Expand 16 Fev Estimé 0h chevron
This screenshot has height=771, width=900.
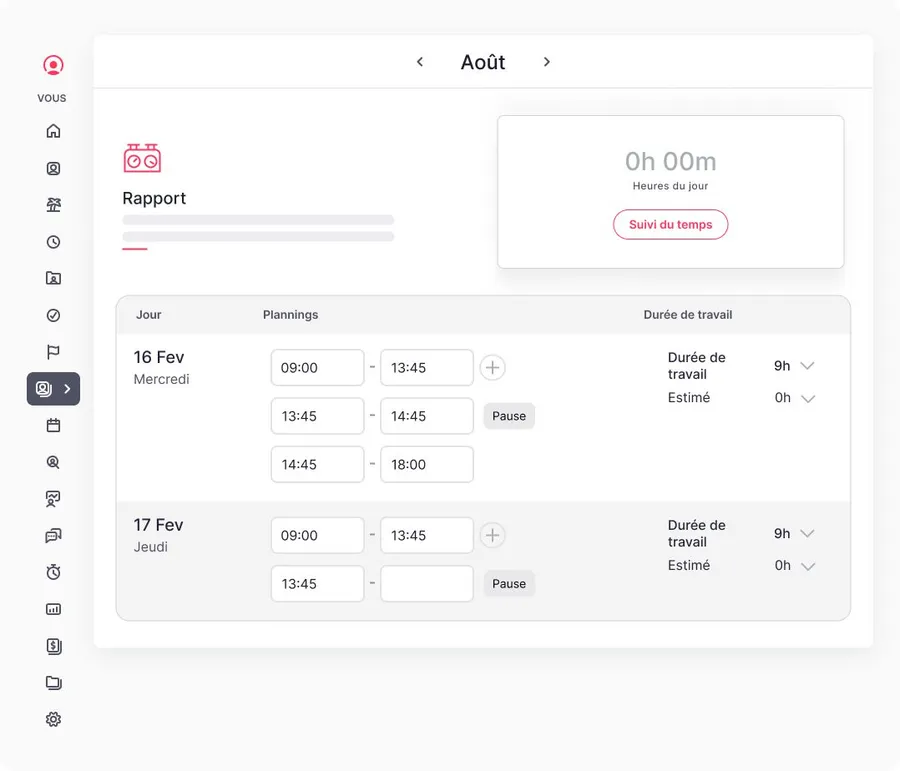click(808, 398)
